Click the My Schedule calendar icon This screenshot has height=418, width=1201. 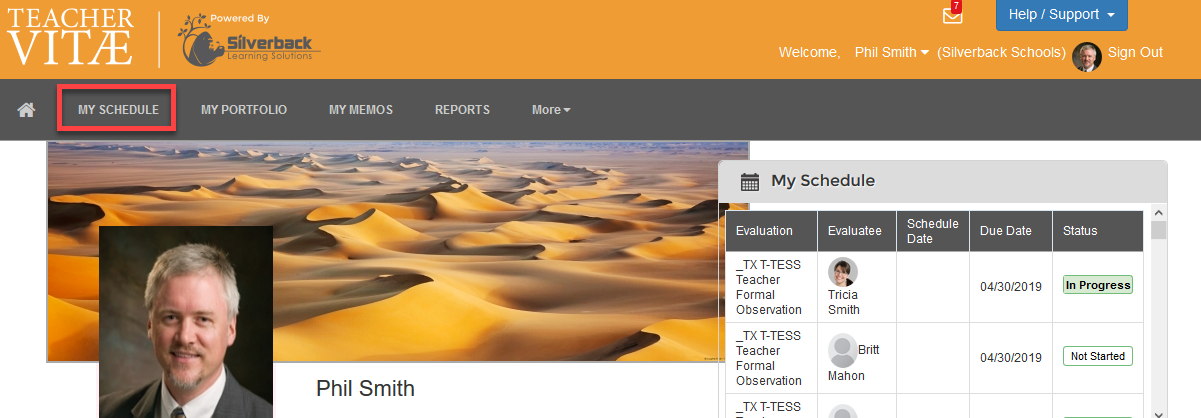(x=749, y=182)
